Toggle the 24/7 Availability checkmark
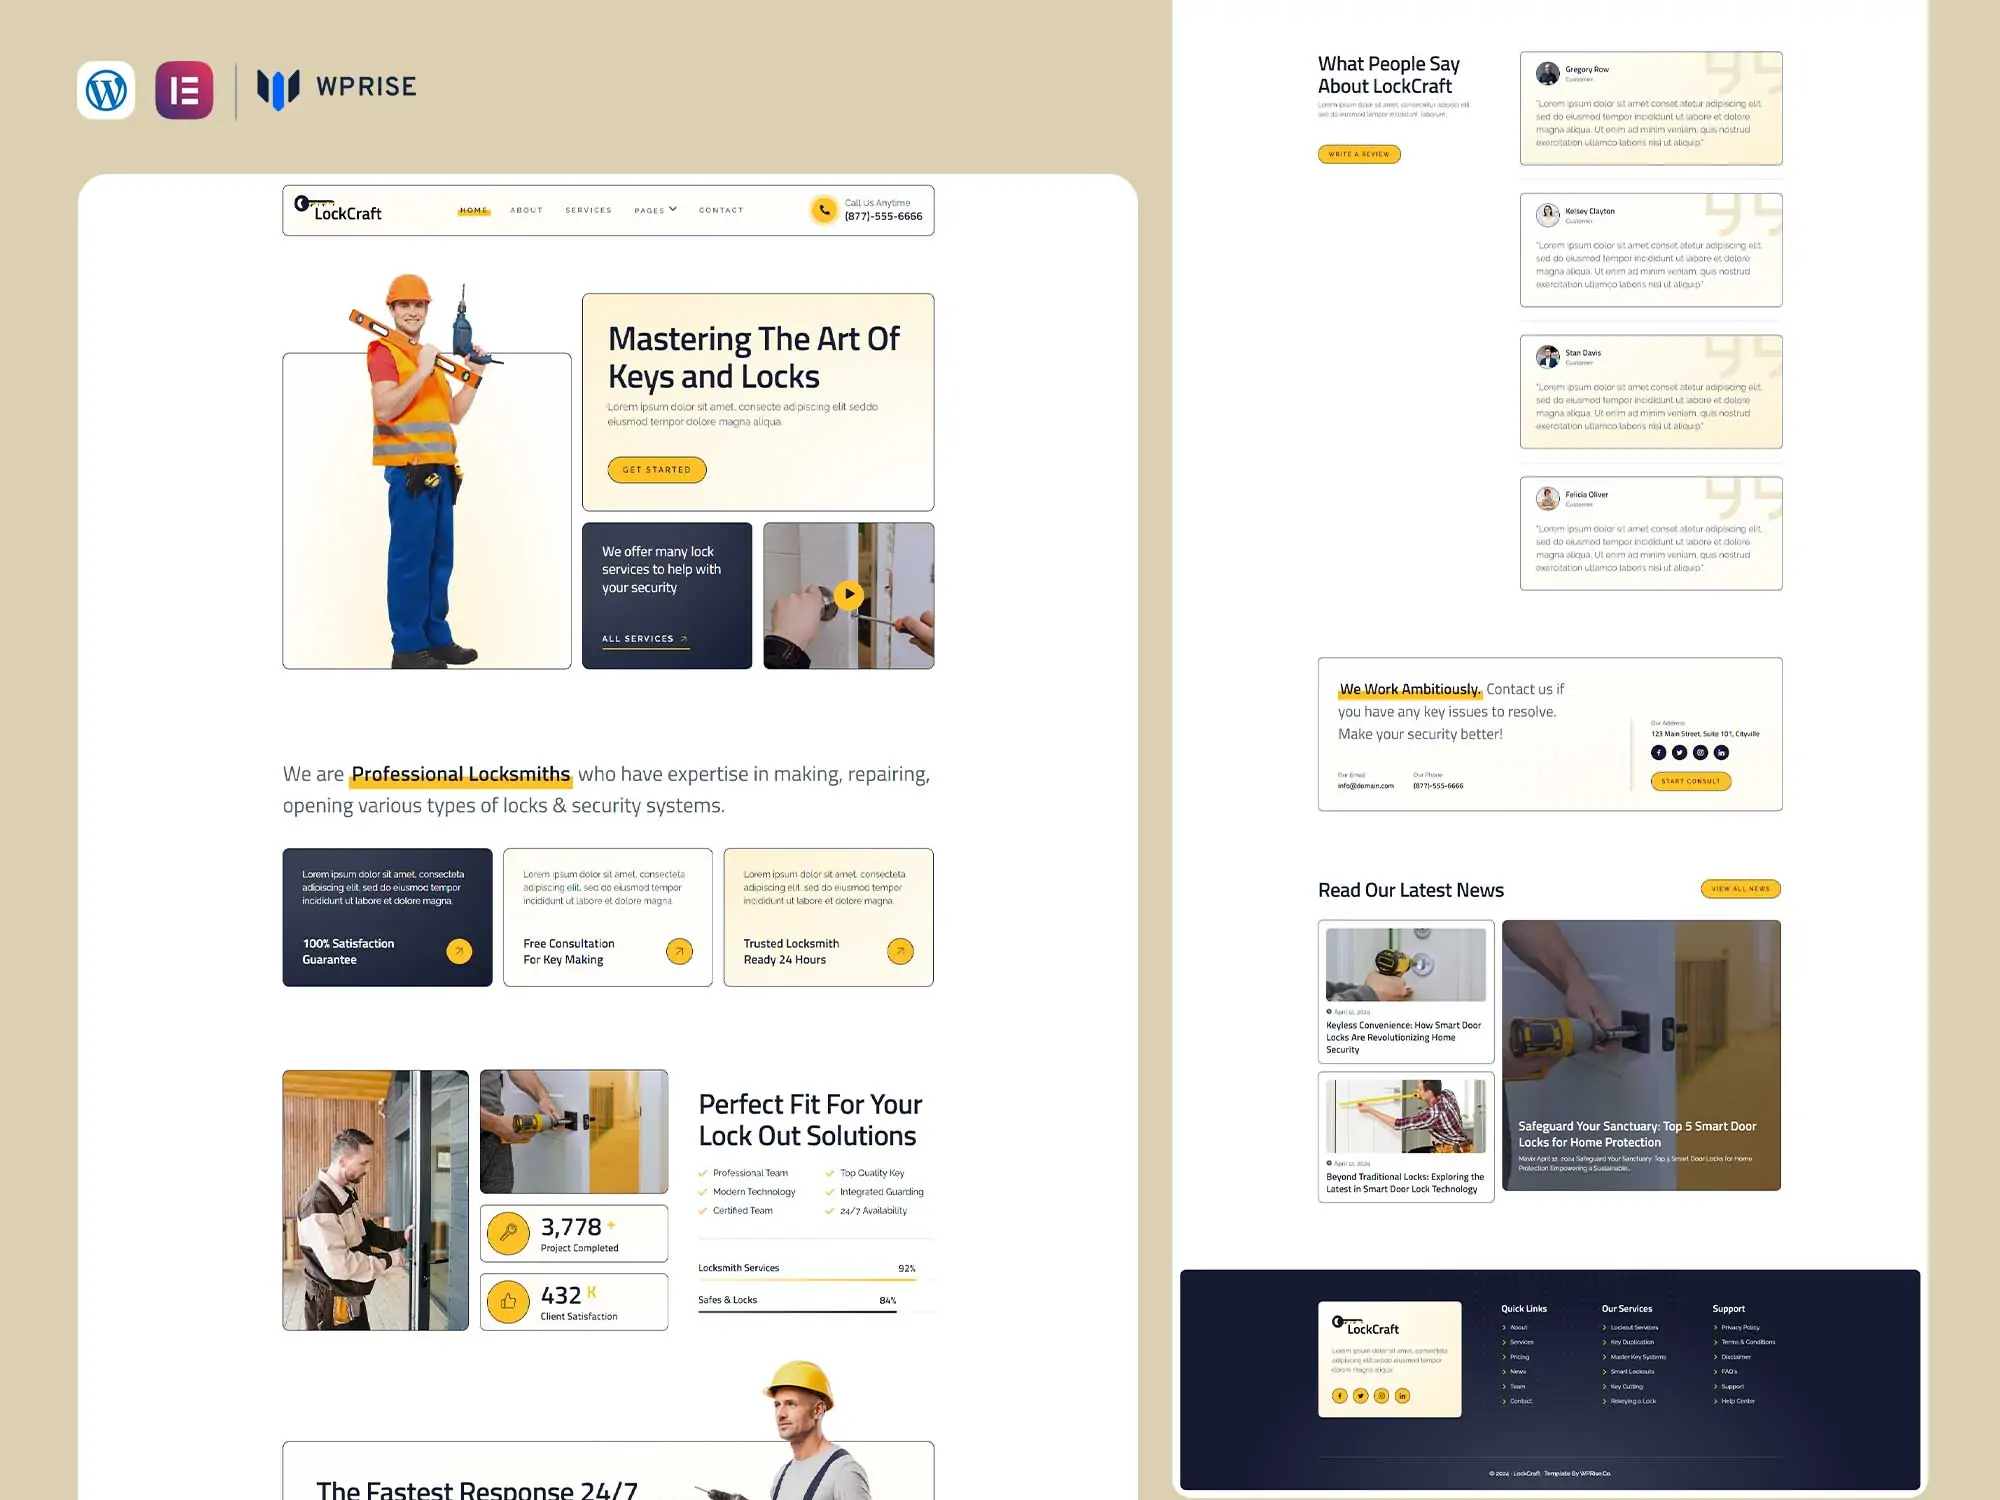This screenshot has width=2000, height=1500. pyautogui.click(x=829, y=1210)
